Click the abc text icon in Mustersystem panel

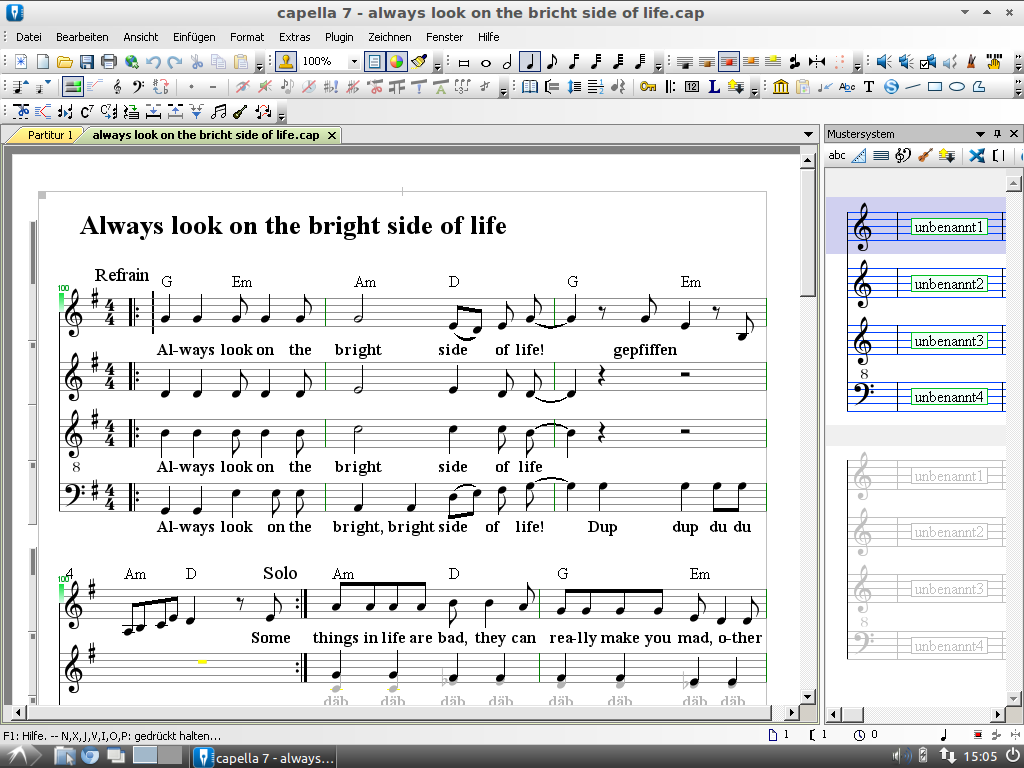pos(837,156)
